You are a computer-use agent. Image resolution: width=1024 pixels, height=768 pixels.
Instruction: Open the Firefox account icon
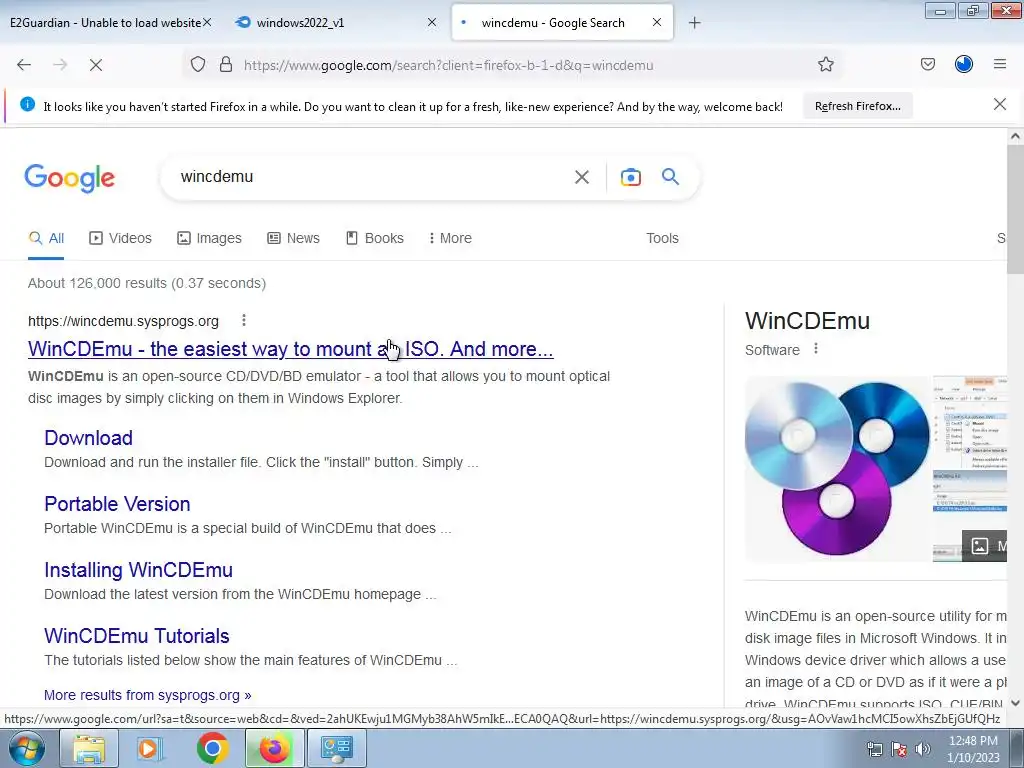963,64
